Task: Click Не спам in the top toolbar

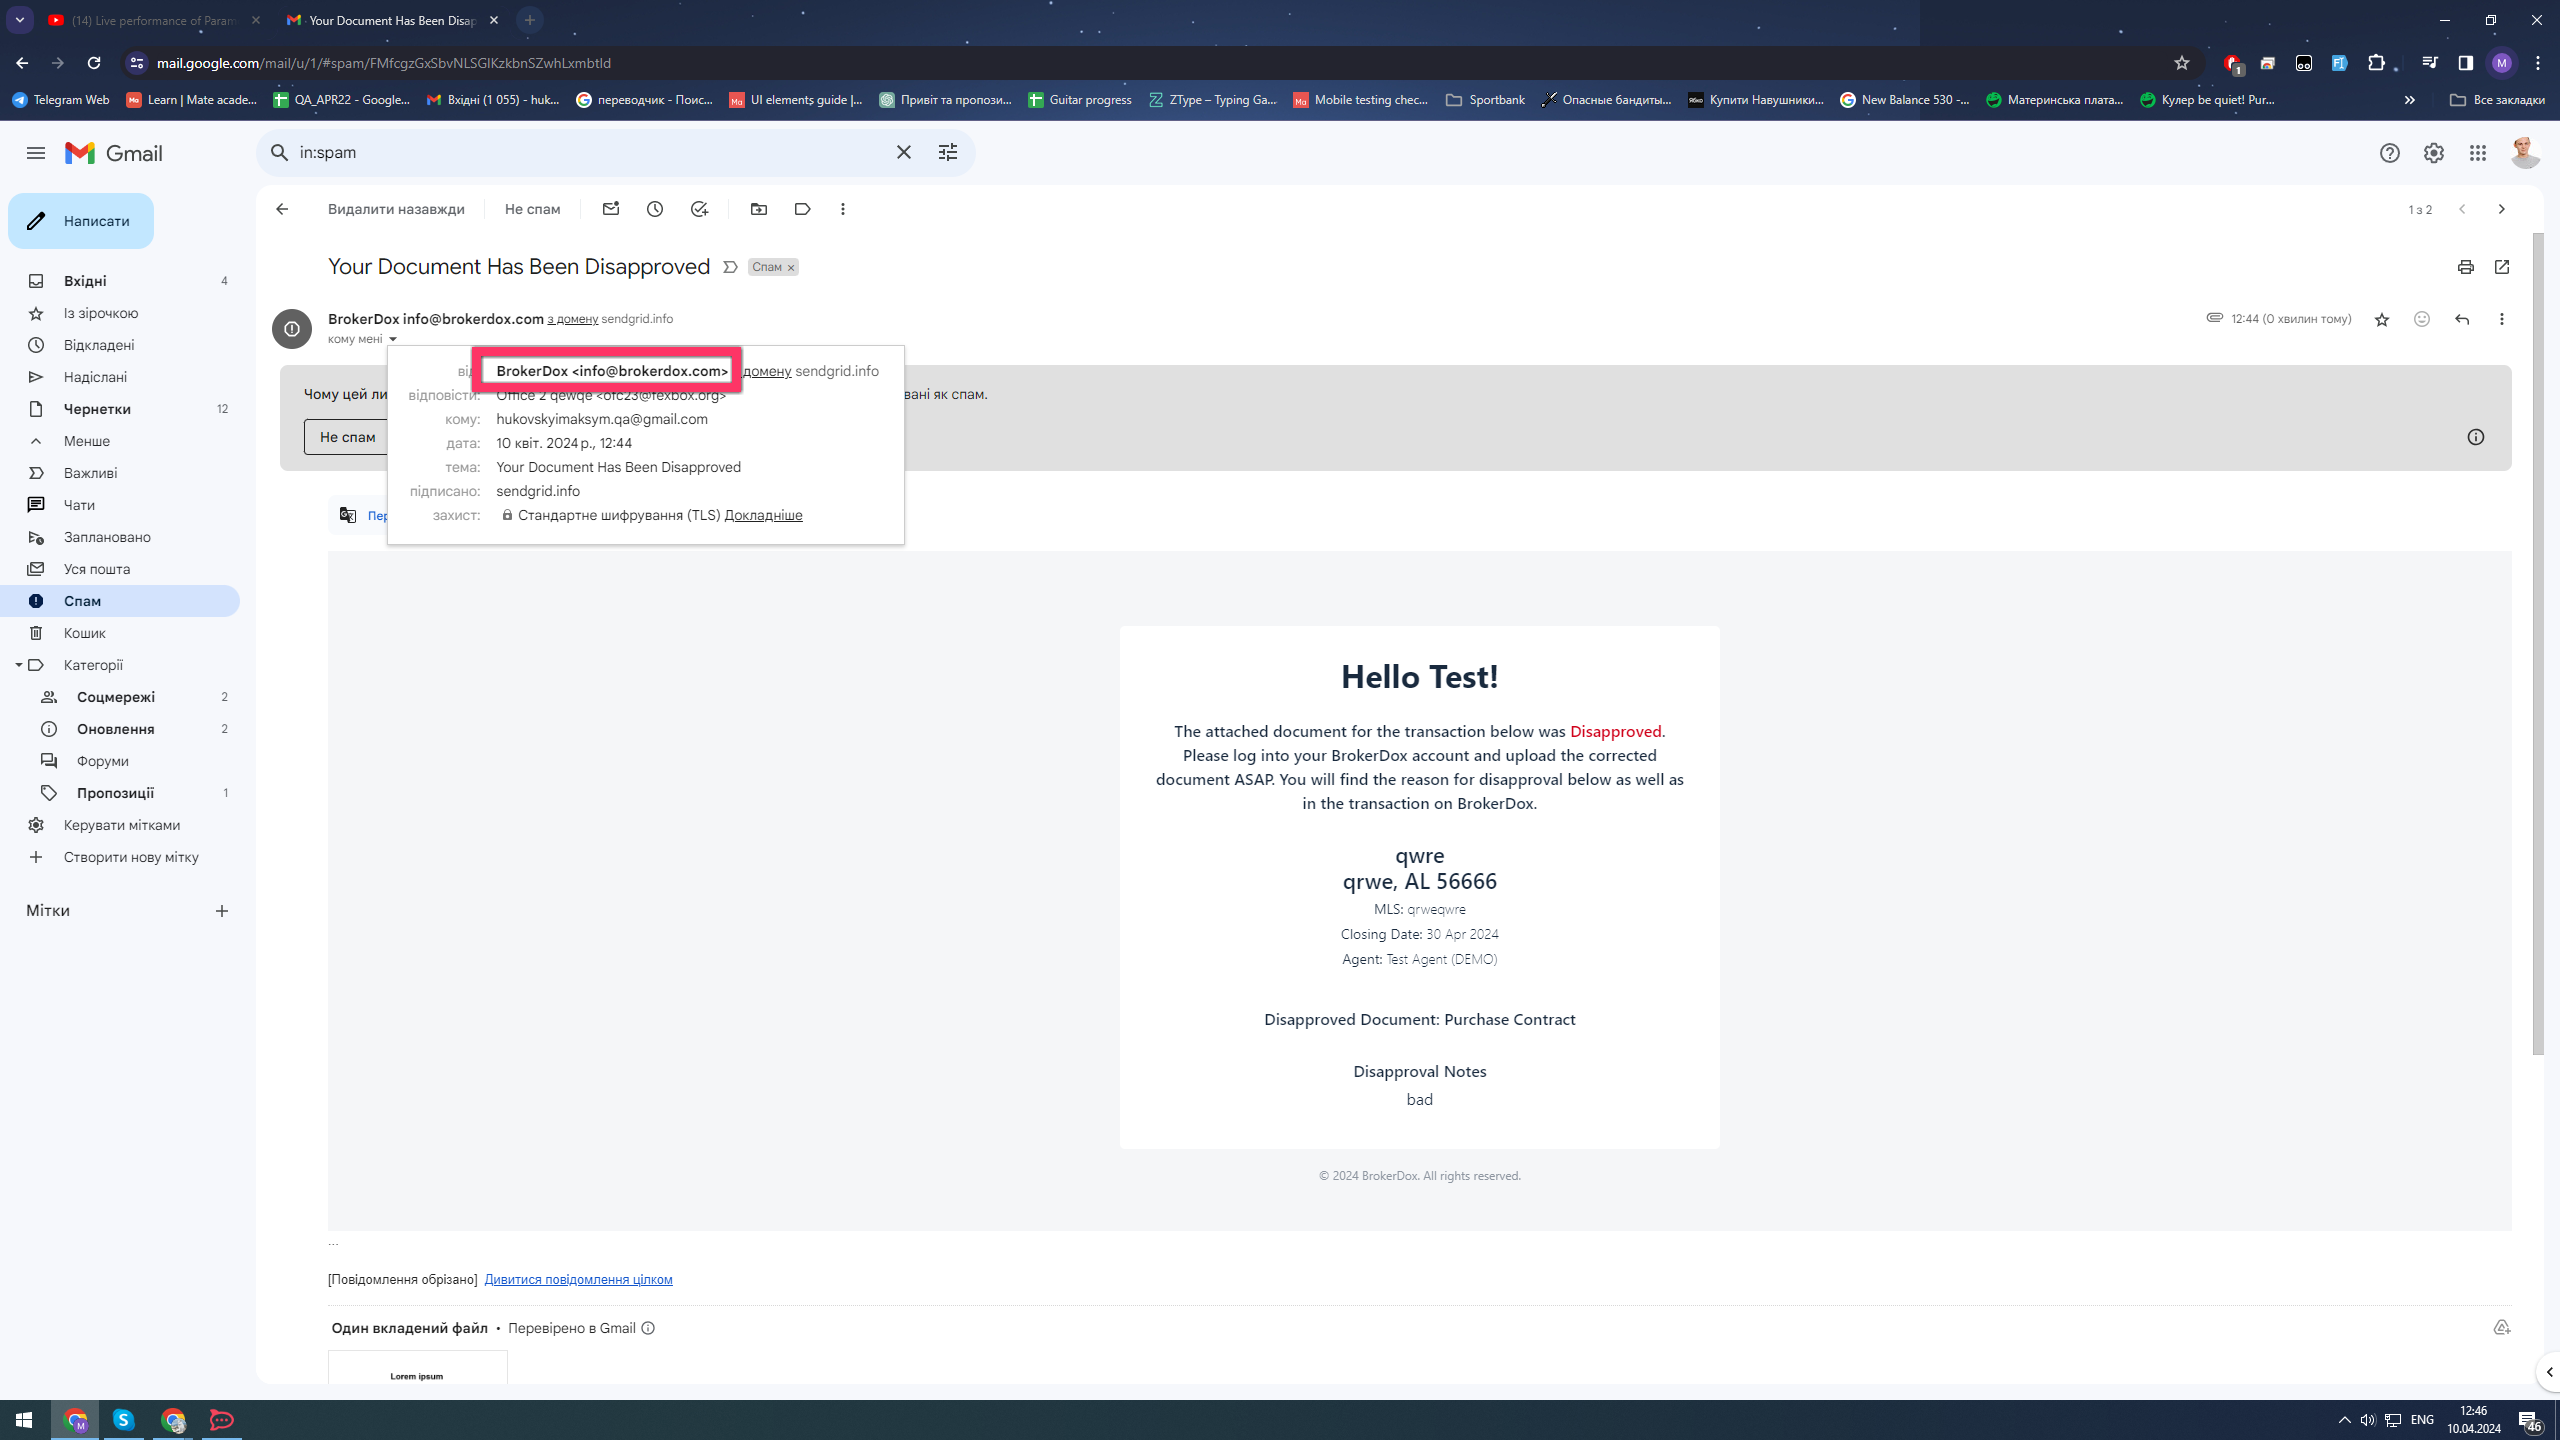Action: pyautogui.click(x=532, y=209)
